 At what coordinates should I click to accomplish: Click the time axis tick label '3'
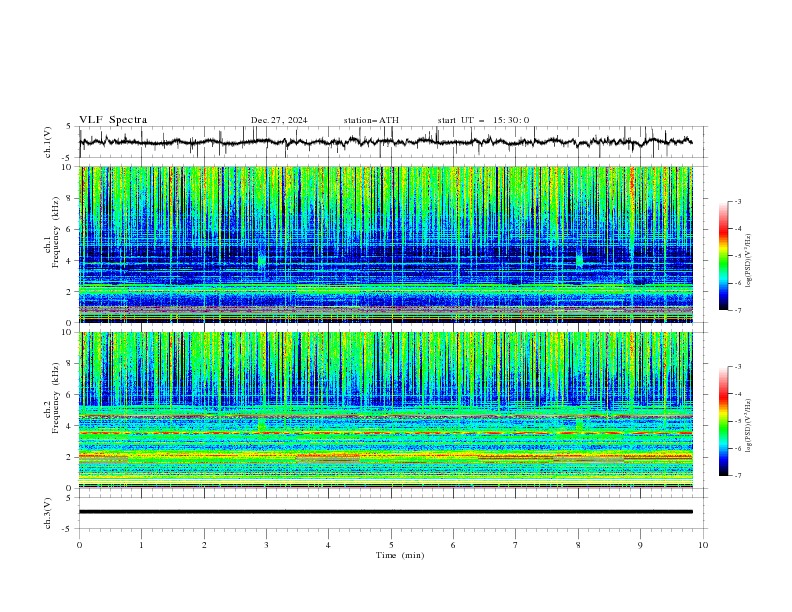point(266,545)
